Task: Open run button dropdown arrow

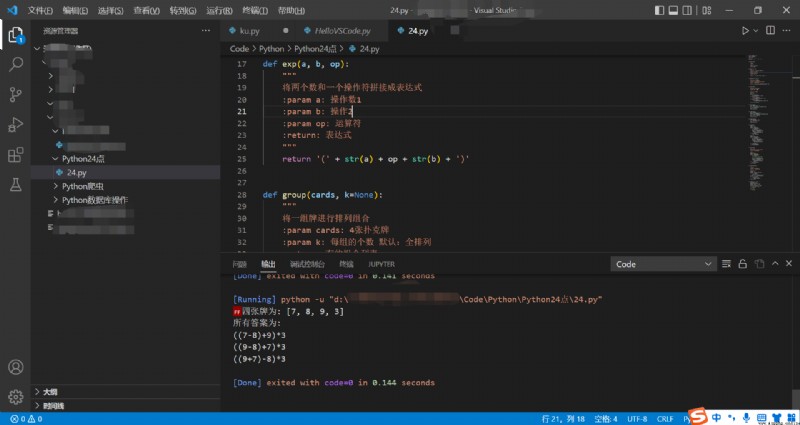Action: 756,31
